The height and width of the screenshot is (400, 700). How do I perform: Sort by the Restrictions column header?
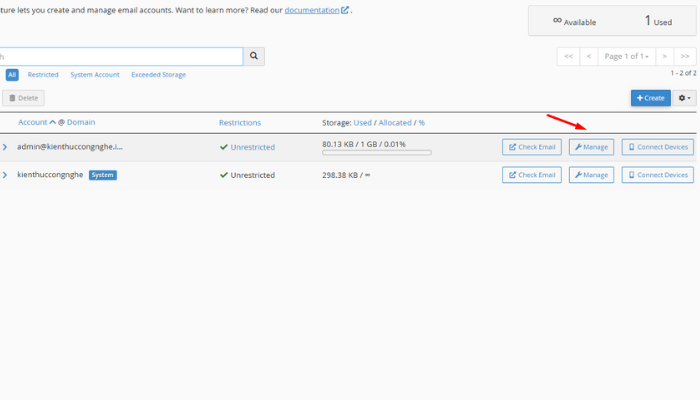[x=240, y=123]
